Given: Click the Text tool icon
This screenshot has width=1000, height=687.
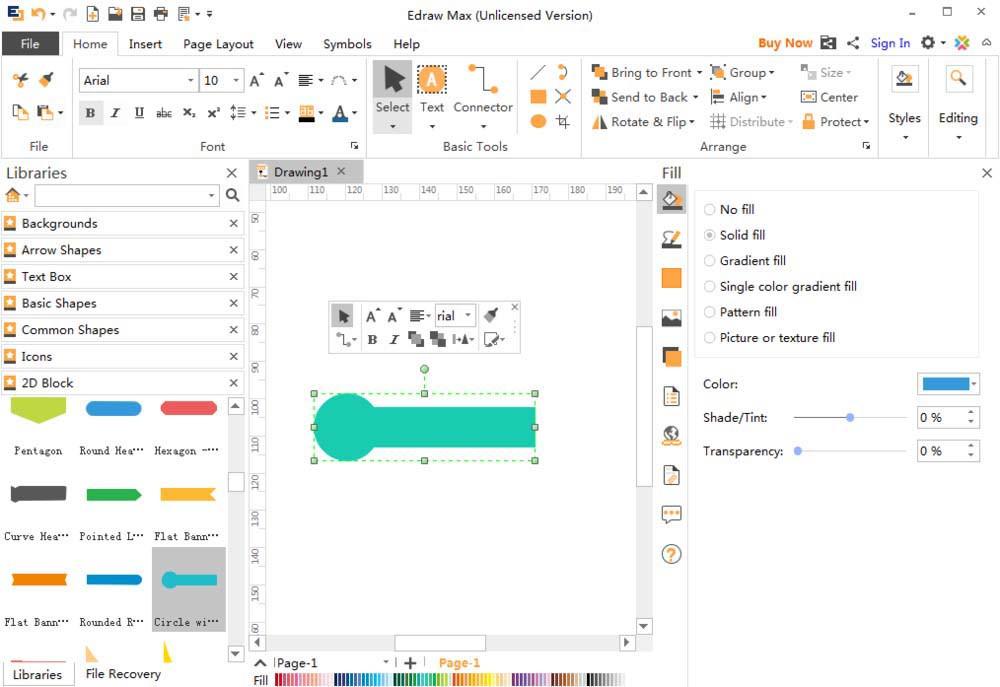Looking at the screenshot, I should coord(432,81).
